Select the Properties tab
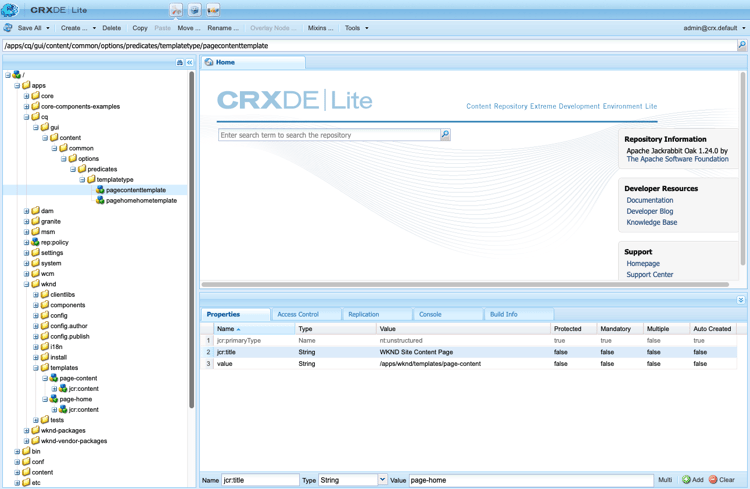Screen dimensions: 750x489 (236, 314)
